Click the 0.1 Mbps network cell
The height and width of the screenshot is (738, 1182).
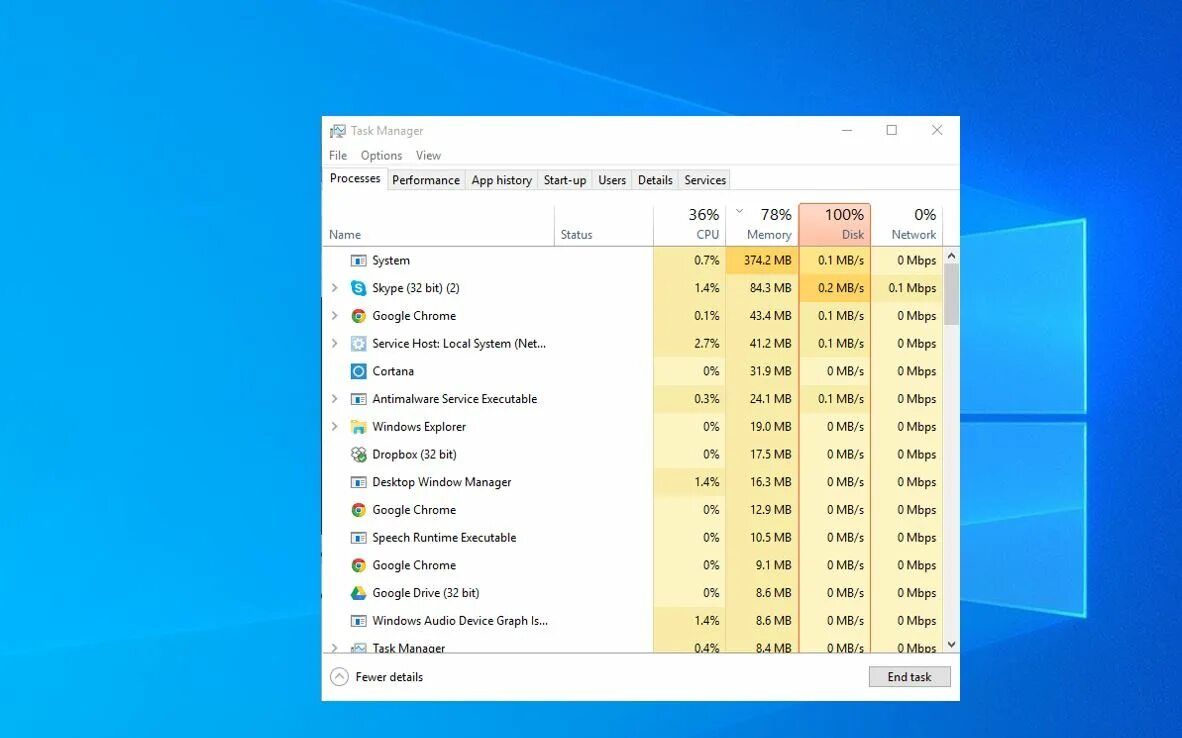[x=907, y=288]
